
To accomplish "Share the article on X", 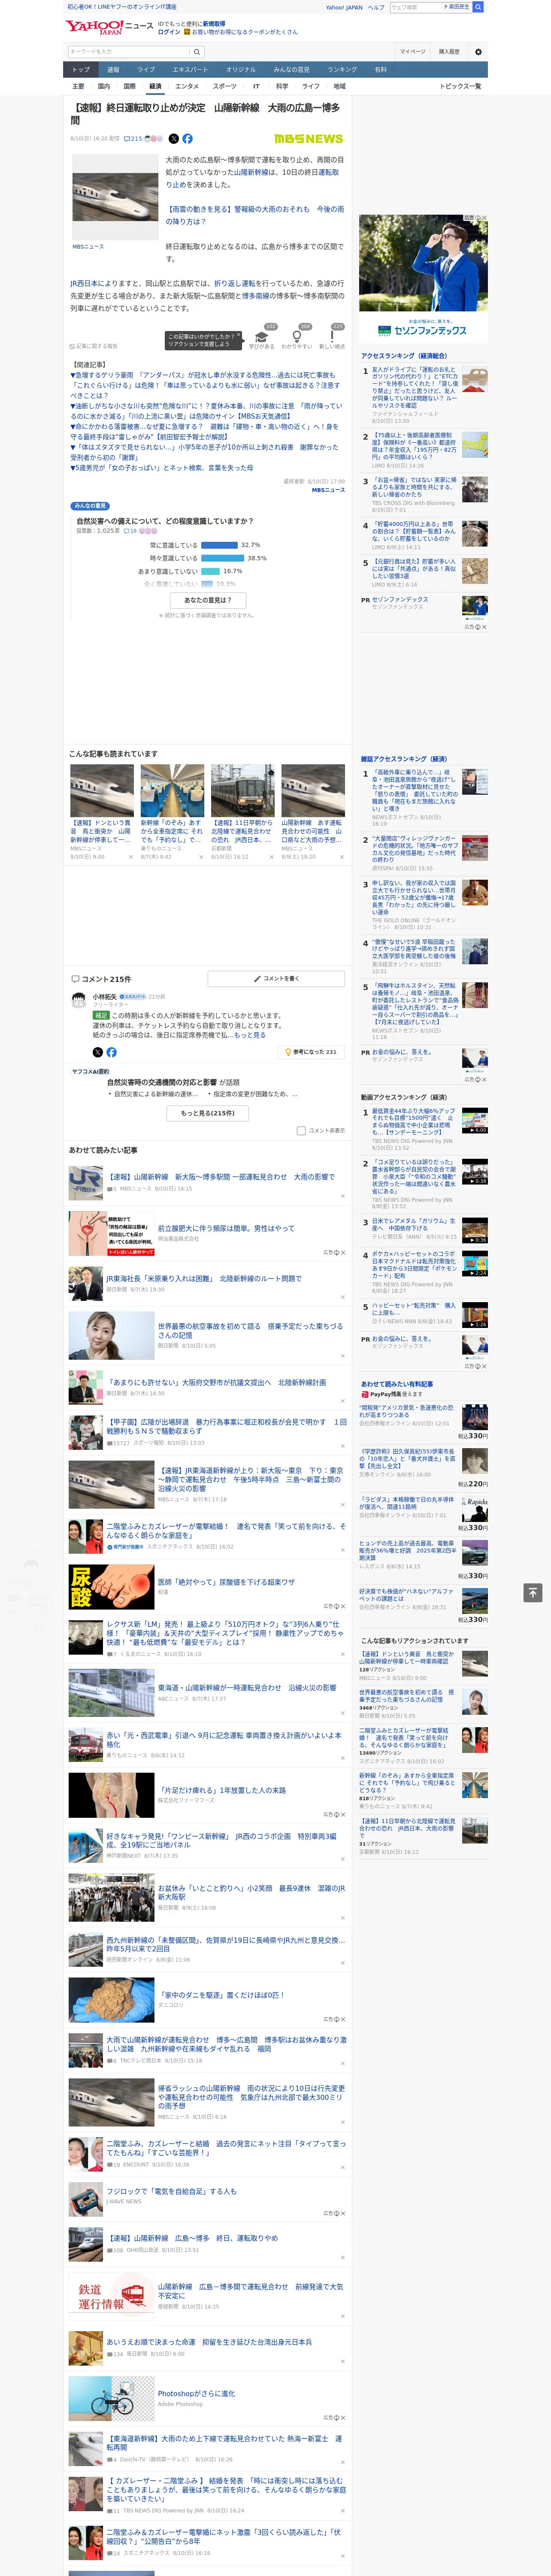I will 173,139.
